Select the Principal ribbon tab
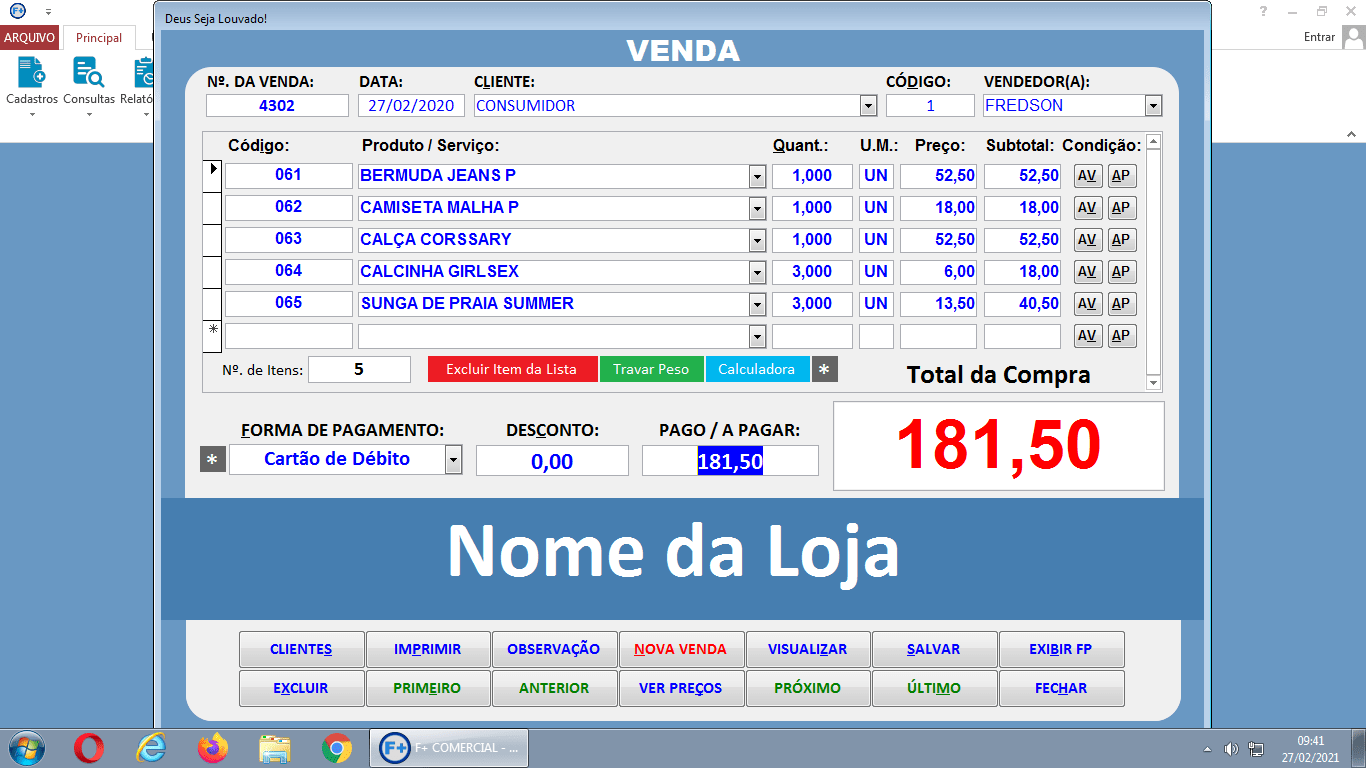Viewport: 1366px width, 768px height. (97, 37)
